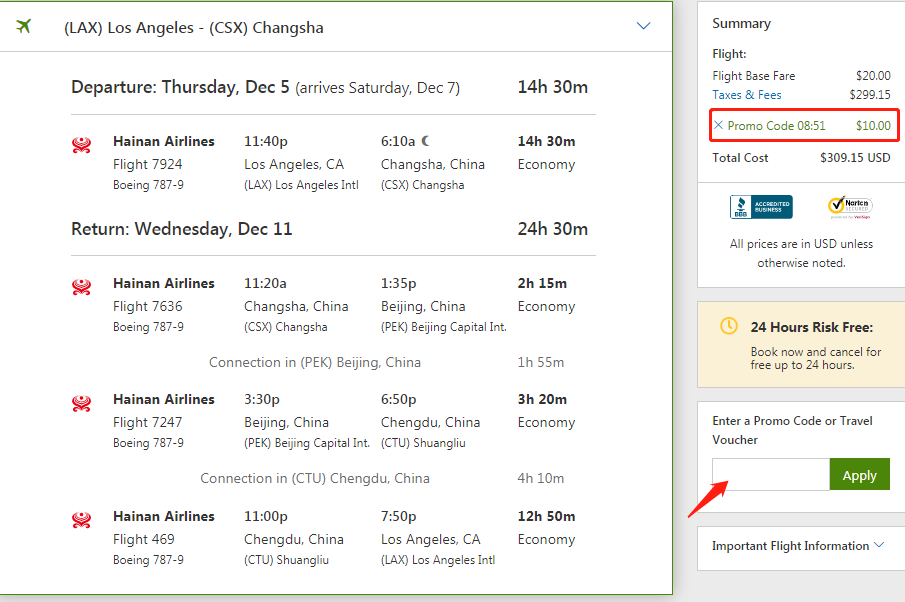Click Connection in (CTU) Chengdu, China row
Image resolution: width=905 pixels, height=602 pixels.
(x=315, y=478)
